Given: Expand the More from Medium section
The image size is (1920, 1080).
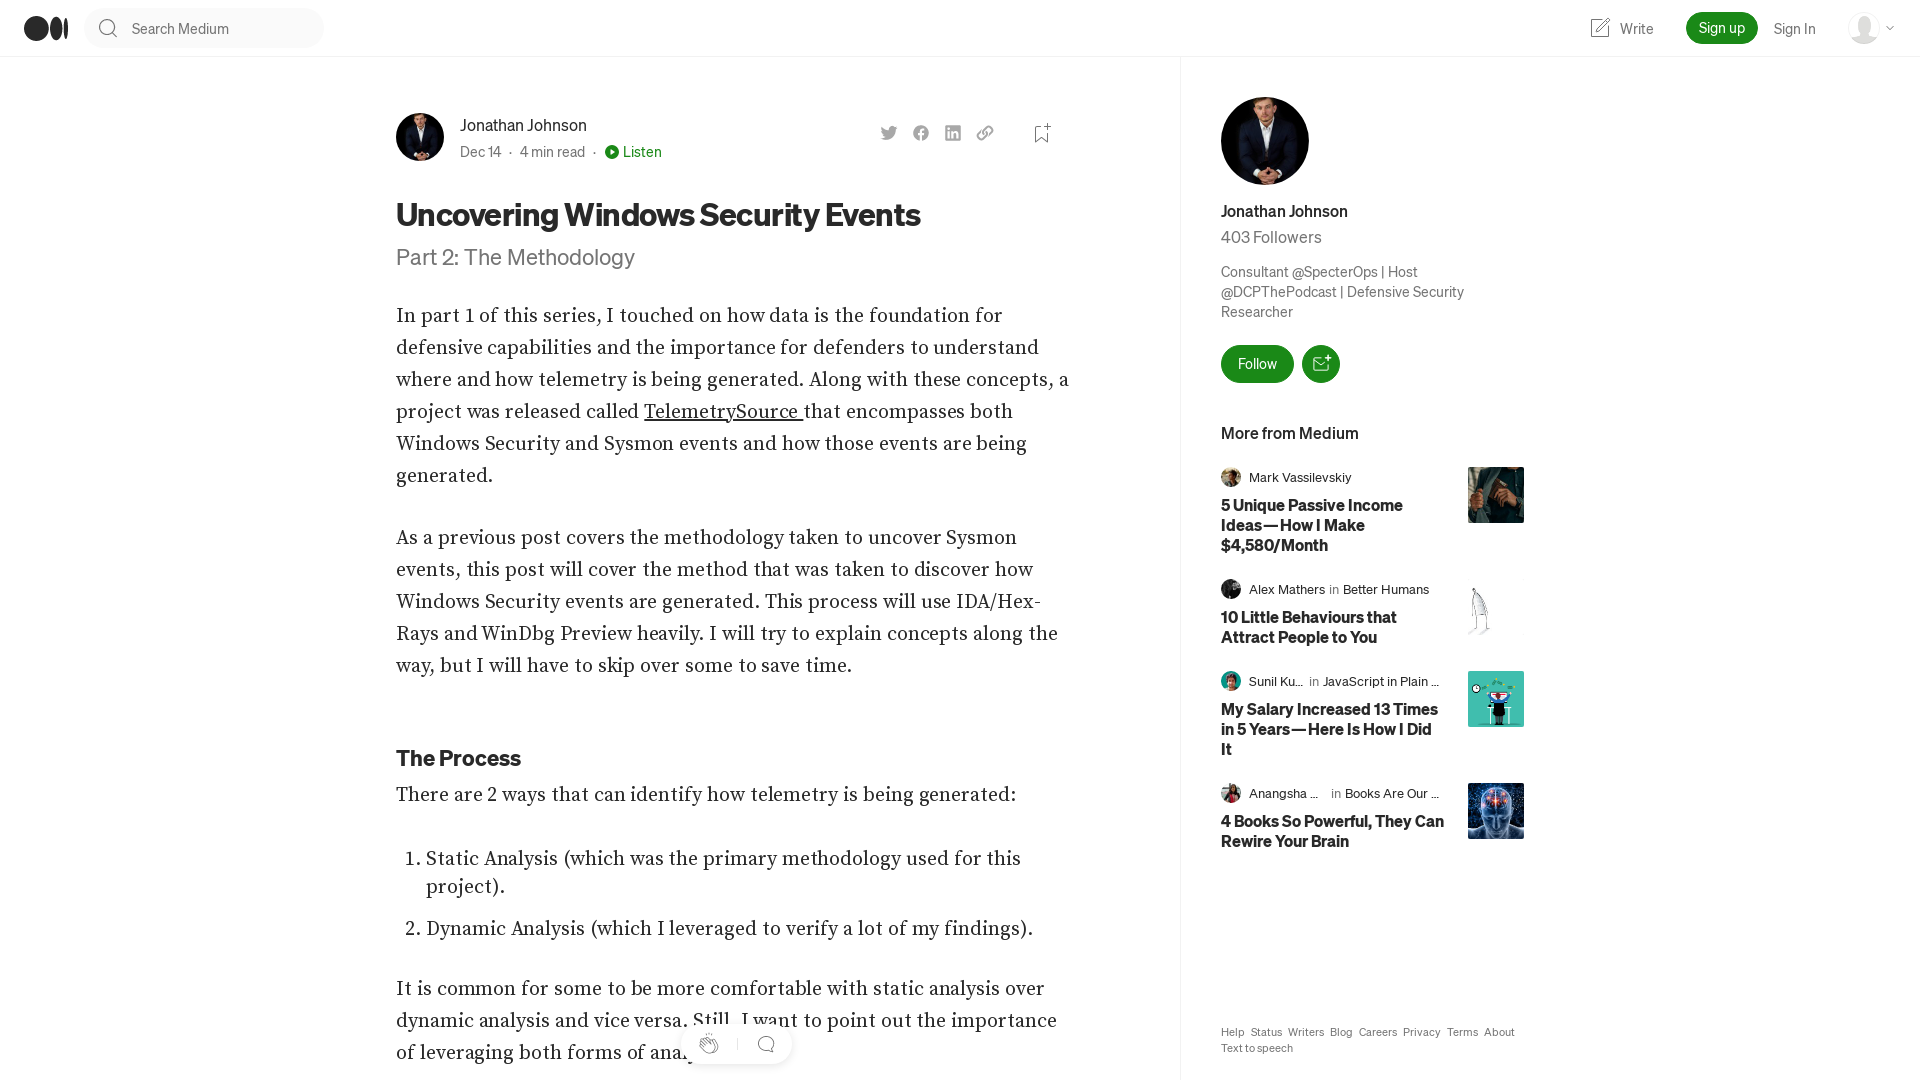Looking at the screenshot, I should tap(1290, 433).
